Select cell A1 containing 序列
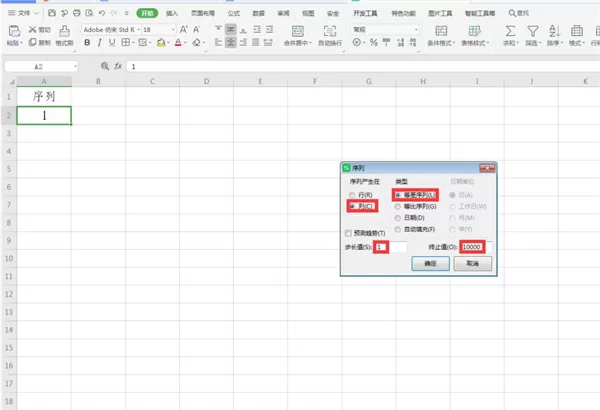Screen dimensions: 600x410 (x=44, y=96)
